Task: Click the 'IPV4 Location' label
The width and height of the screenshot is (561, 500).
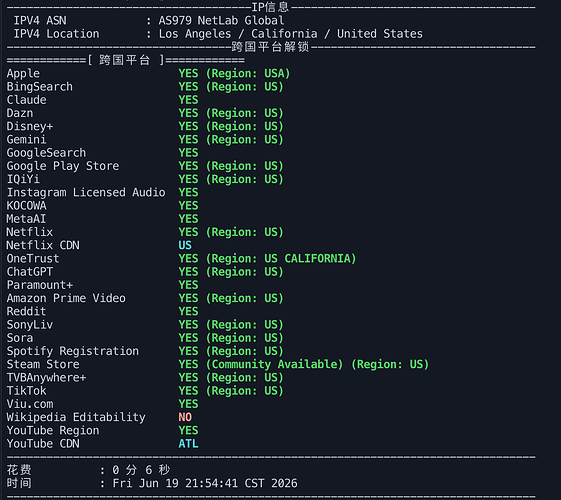Action: point(56,34)
